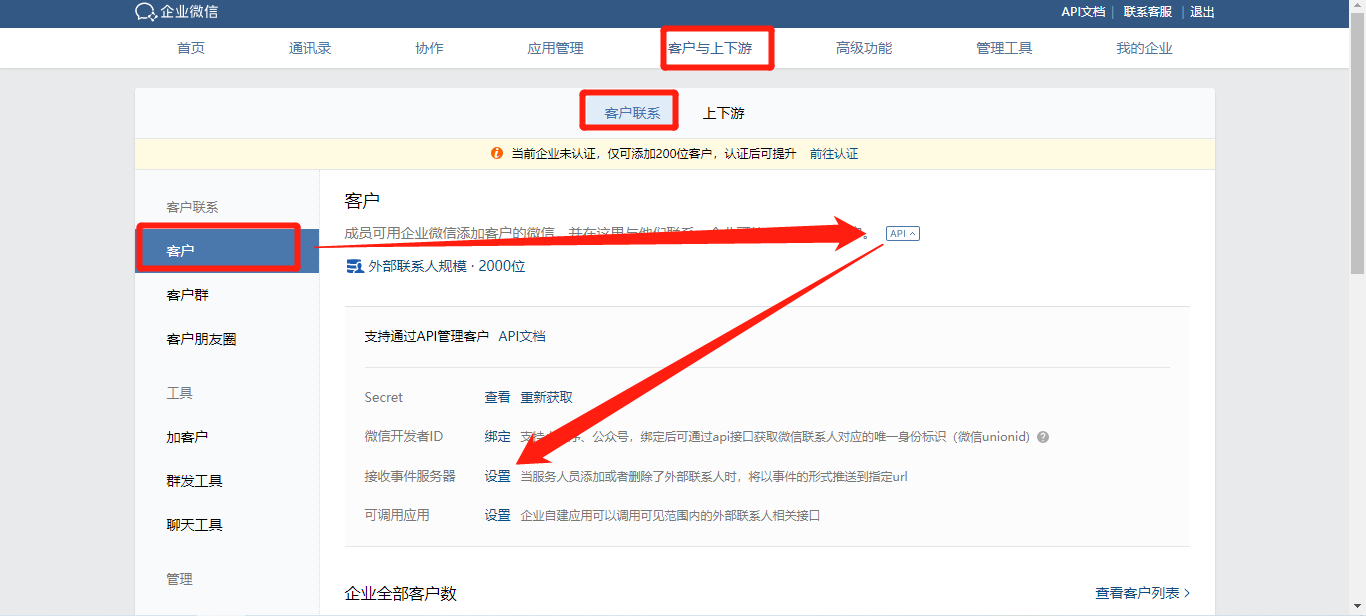Open 高级功能 in the navigation bar
The width and height of the screenshot is (1366, 616).
pyautogui.click(x=864, y=48)
